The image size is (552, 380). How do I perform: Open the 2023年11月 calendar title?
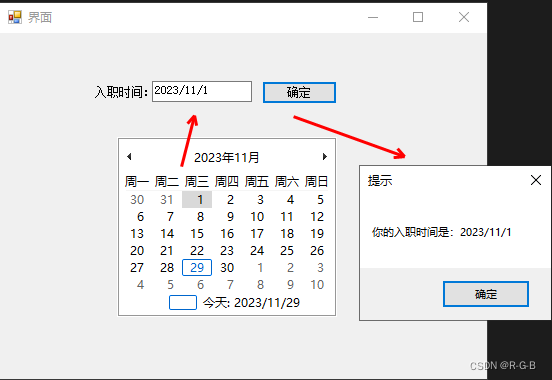(227, 157)
